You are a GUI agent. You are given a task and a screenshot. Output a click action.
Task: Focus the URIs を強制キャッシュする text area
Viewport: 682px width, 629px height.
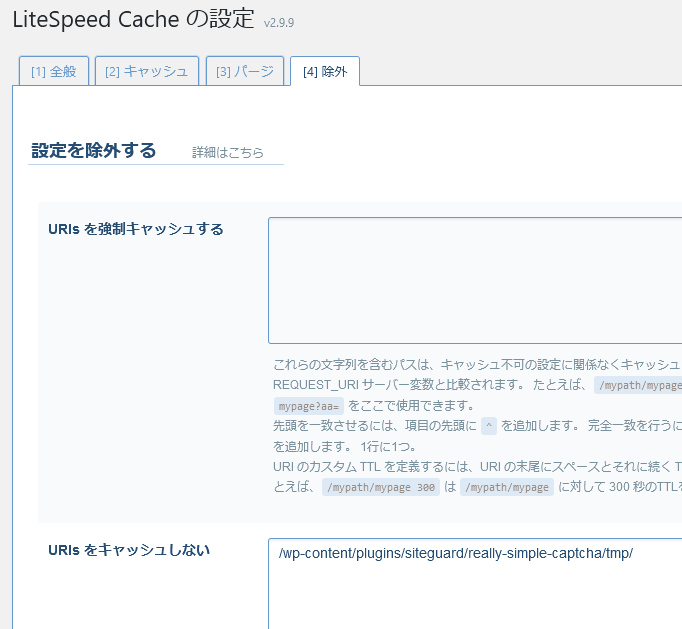click(475, 281)
